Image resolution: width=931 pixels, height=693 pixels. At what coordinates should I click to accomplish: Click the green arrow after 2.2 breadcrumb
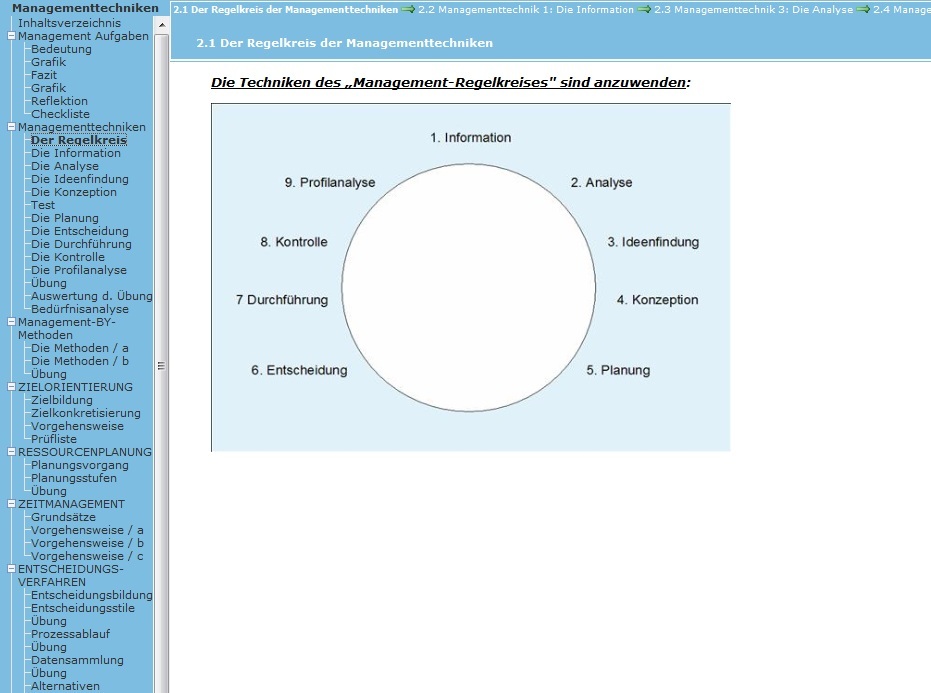tap(644, 10)
